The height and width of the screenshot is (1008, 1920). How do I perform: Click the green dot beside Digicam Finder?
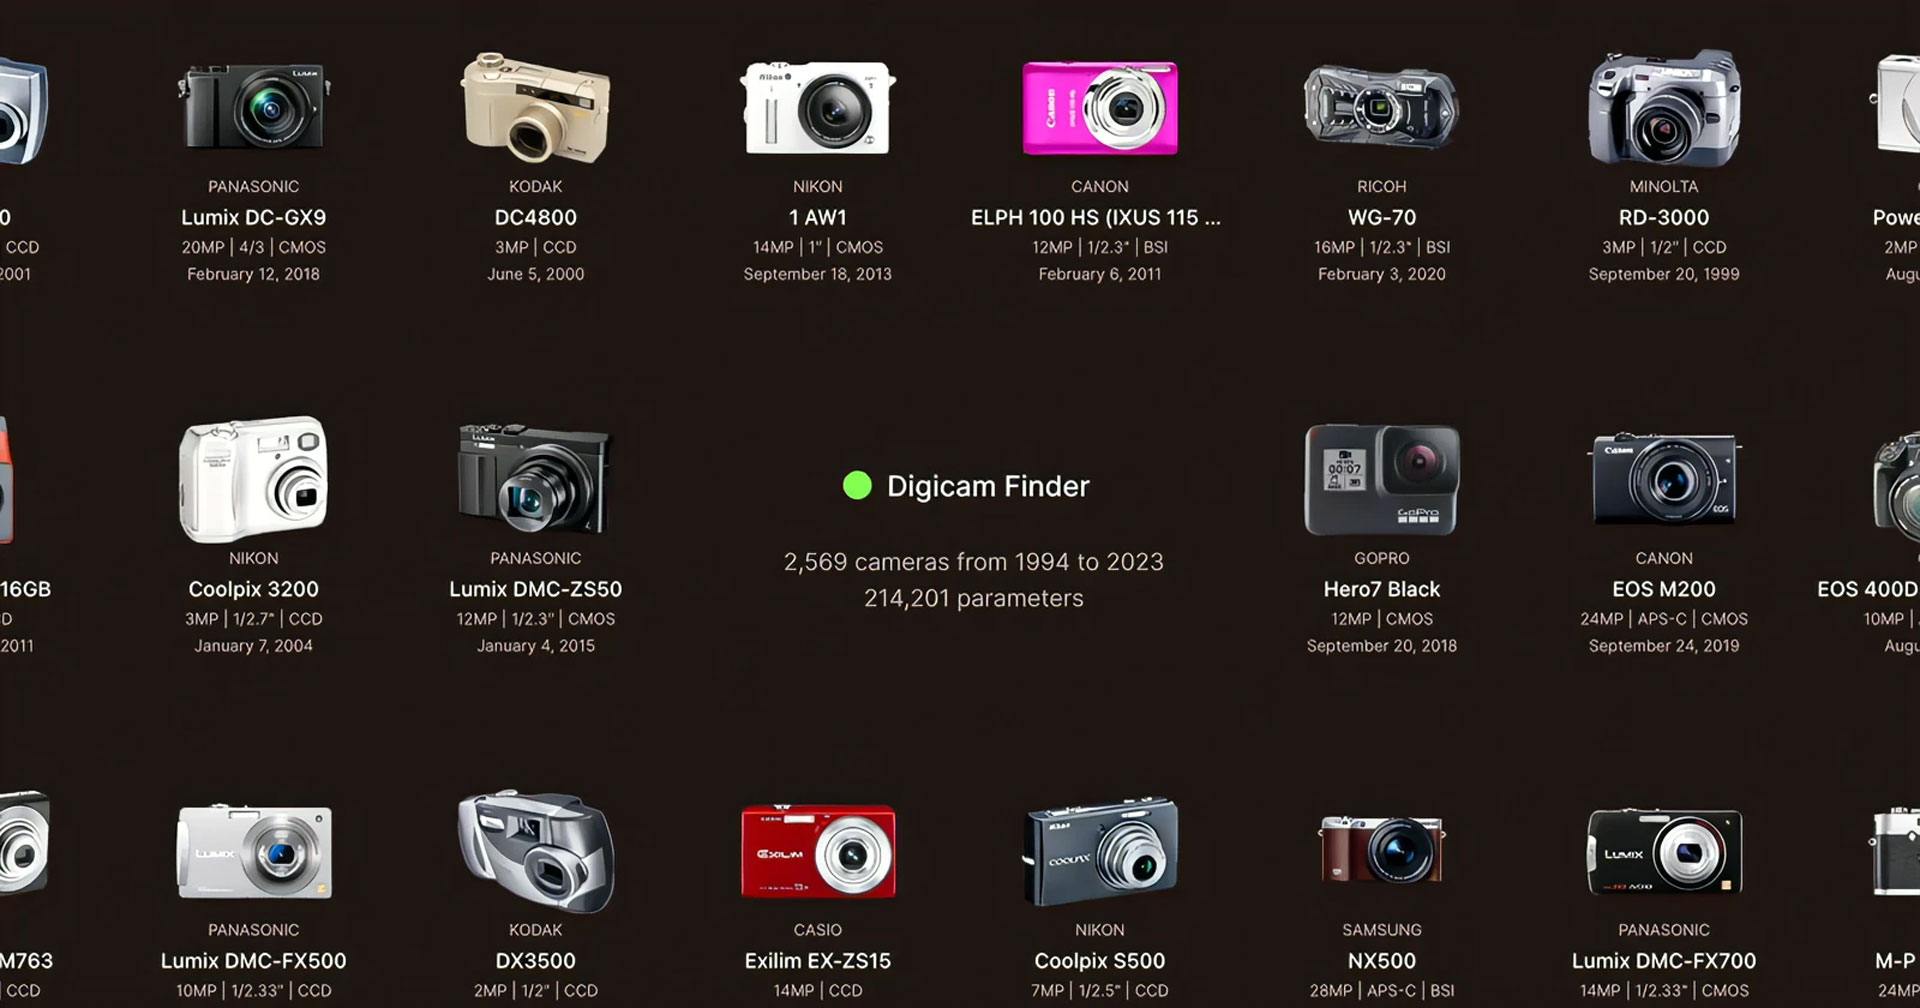[x=857, y=486]
